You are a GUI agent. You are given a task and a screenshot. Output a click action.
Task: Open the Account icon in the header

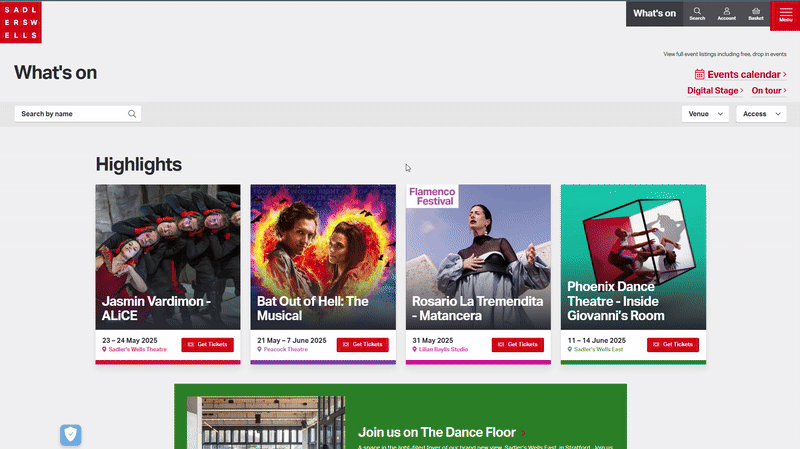coord(727,14)
